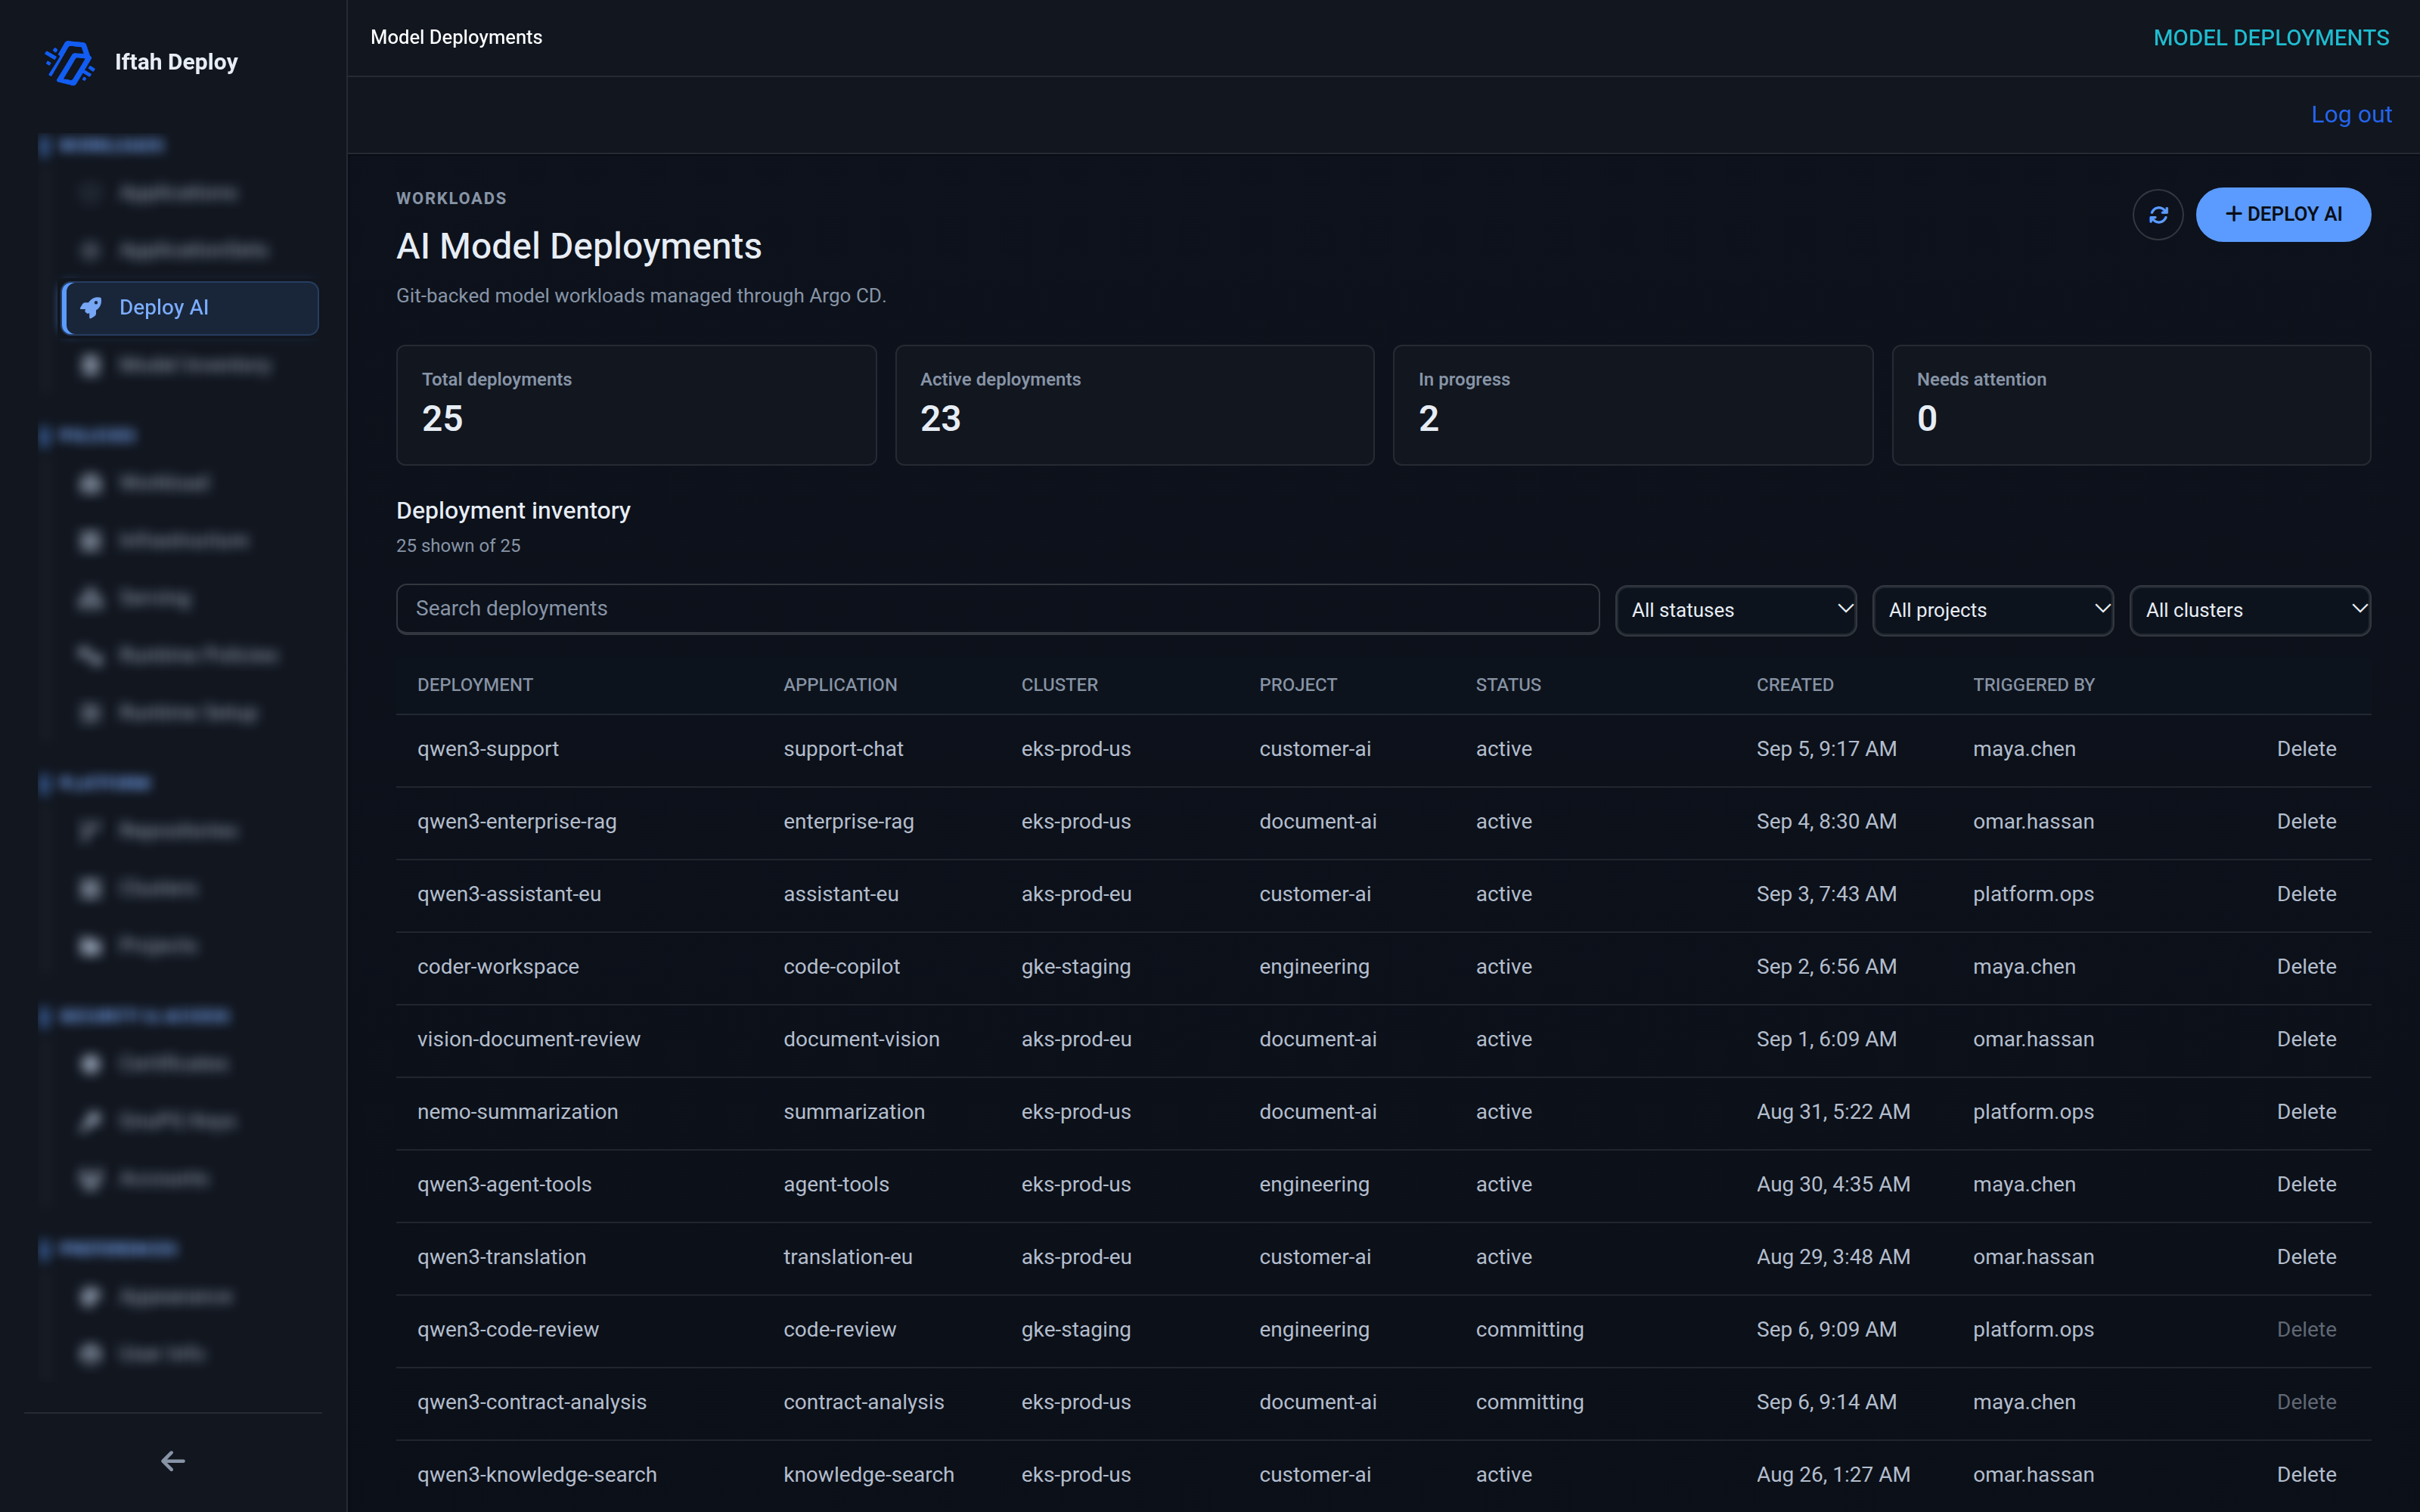Image resolution: width=2420 pixels, height=1512 pixels.
Task: Delete the qwen3-translation deployment
Action: [x=2306, y=1257]
